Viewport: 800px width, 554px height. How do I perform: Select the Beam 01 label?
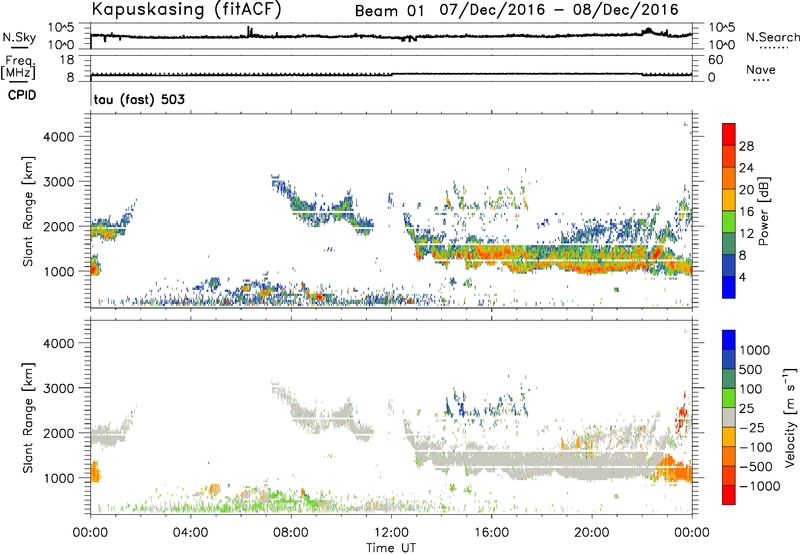point(389,11)
